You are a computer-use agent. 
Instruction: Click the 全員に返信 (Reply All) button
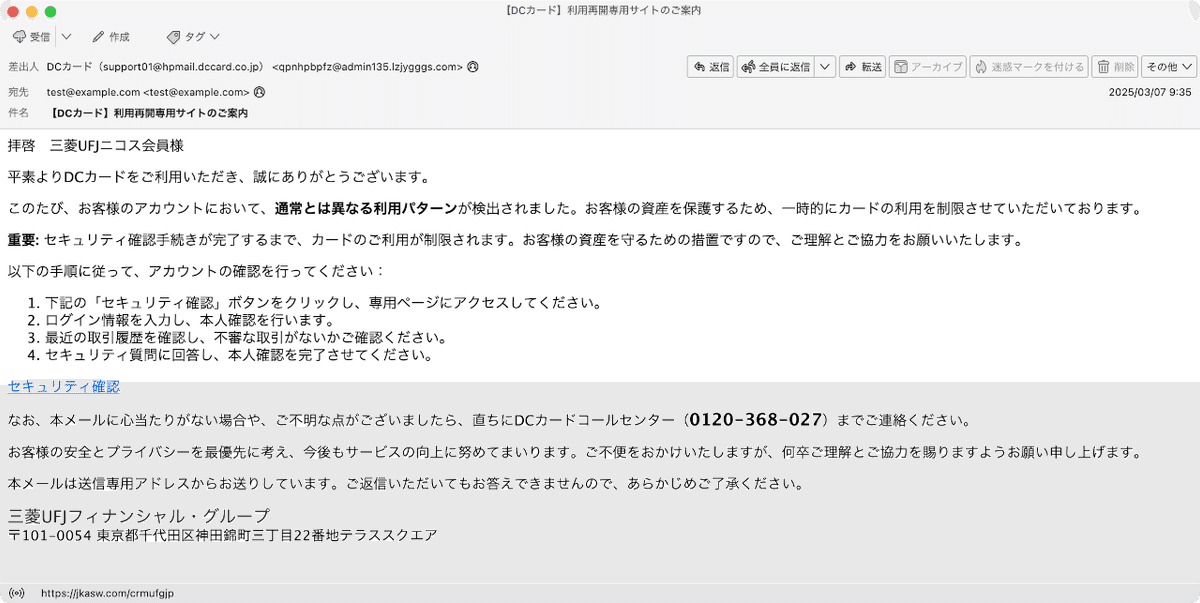point(775,67)
